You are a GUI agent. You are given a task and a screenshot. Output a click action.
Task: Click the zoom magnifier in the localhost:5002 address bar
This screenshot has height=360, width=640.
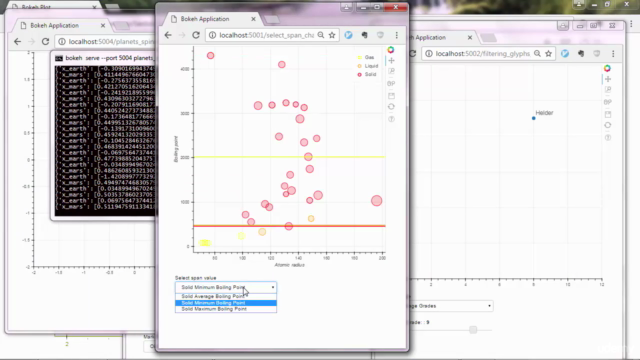click(537, 53)
